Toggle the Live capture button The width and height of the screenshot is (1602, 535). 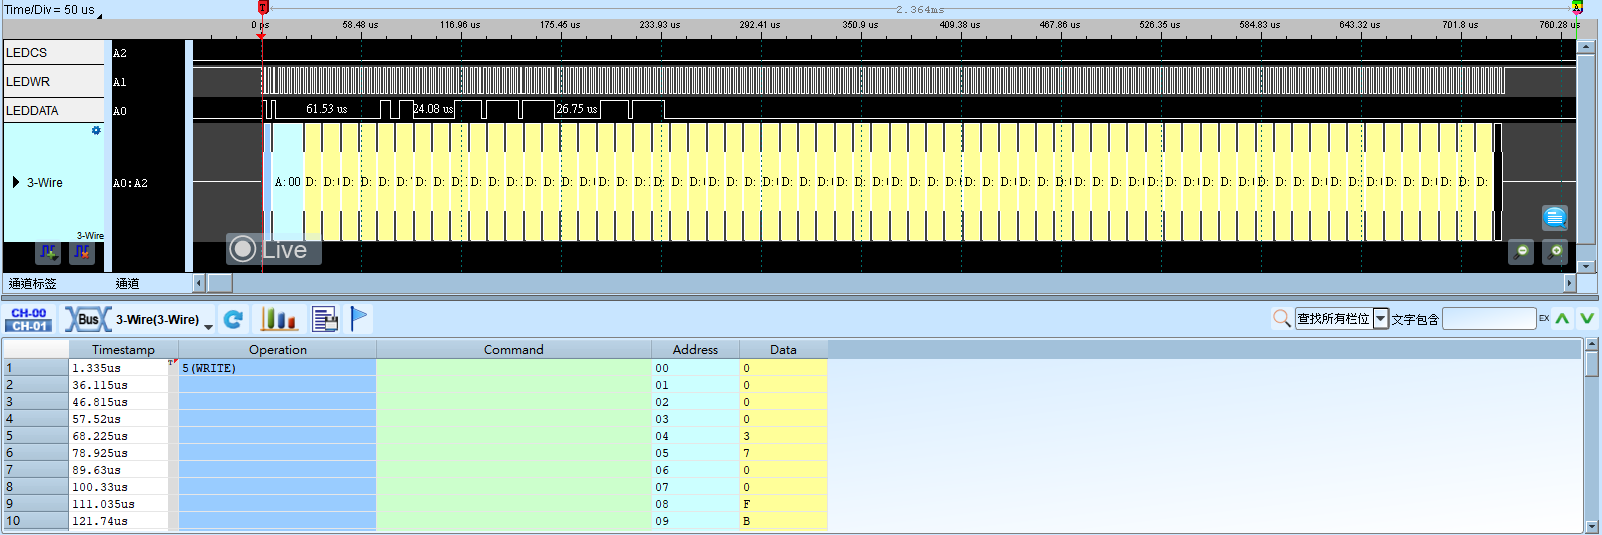[274, 249]
